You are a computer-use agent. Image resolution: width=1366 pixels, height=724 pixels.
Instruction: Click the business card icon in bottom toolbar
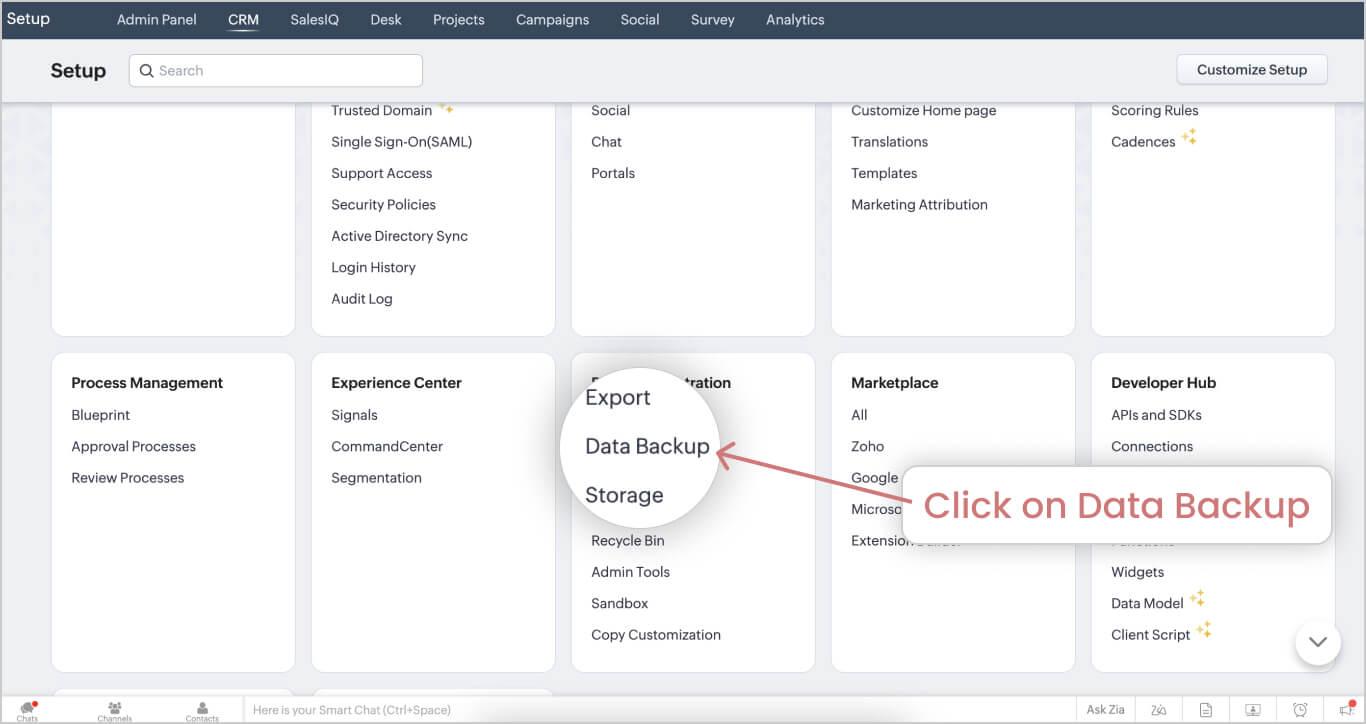click(1252, 709)
